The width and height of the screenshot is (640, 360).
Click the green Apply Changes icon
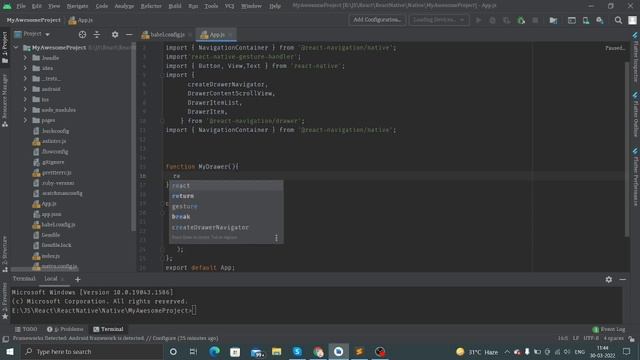pos(521,20)
